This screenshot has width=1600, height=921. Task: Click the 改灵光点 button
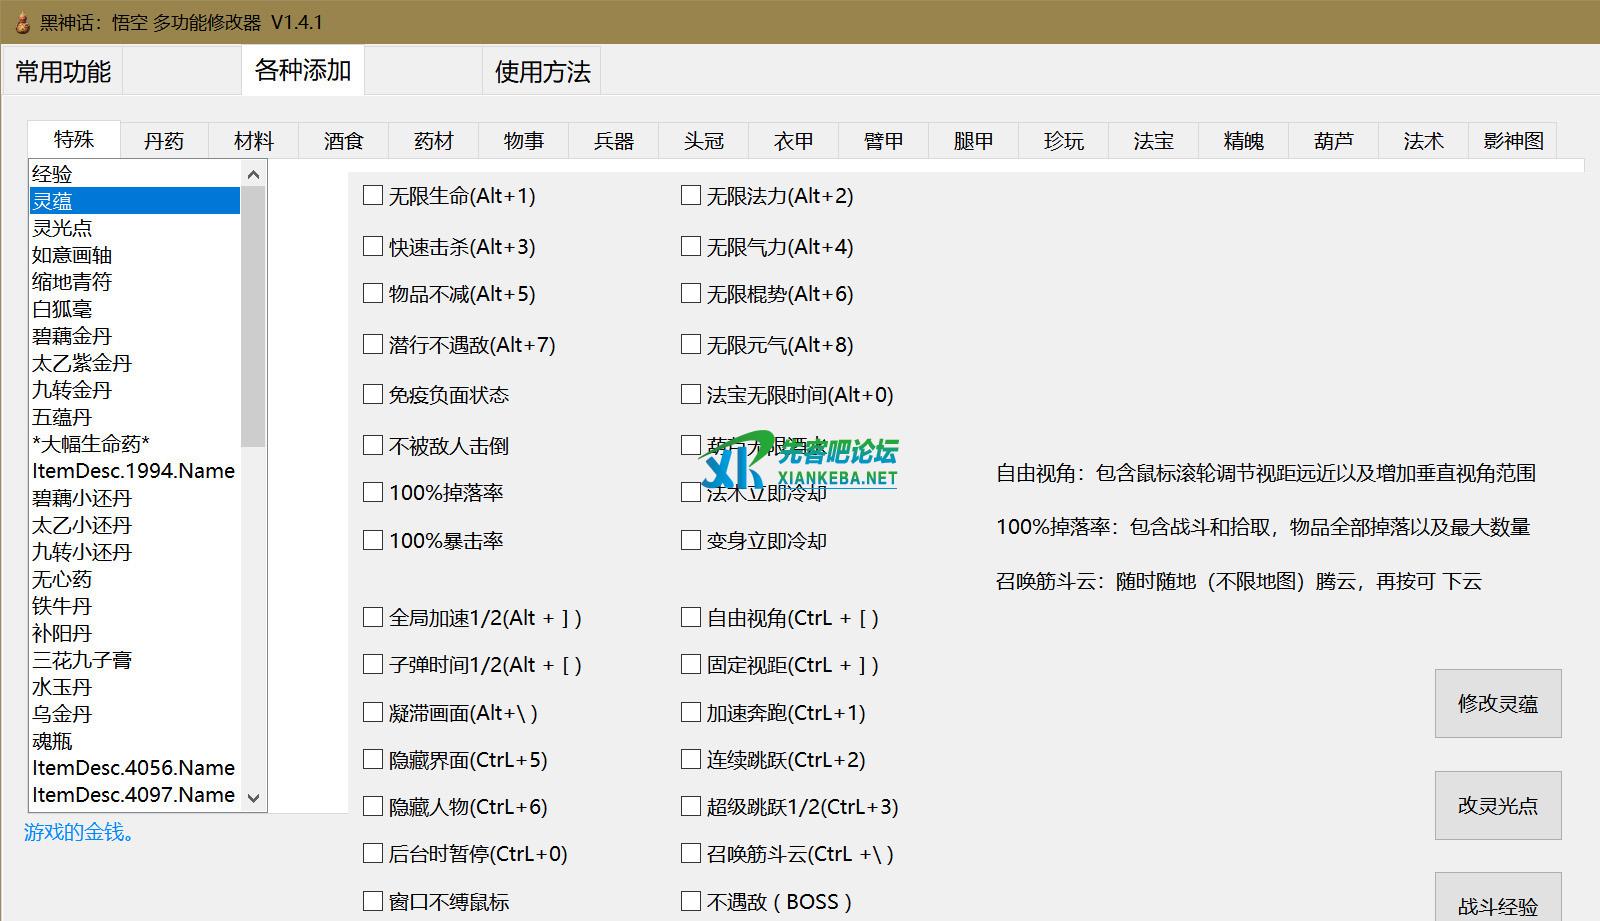tap(1497, 805)
